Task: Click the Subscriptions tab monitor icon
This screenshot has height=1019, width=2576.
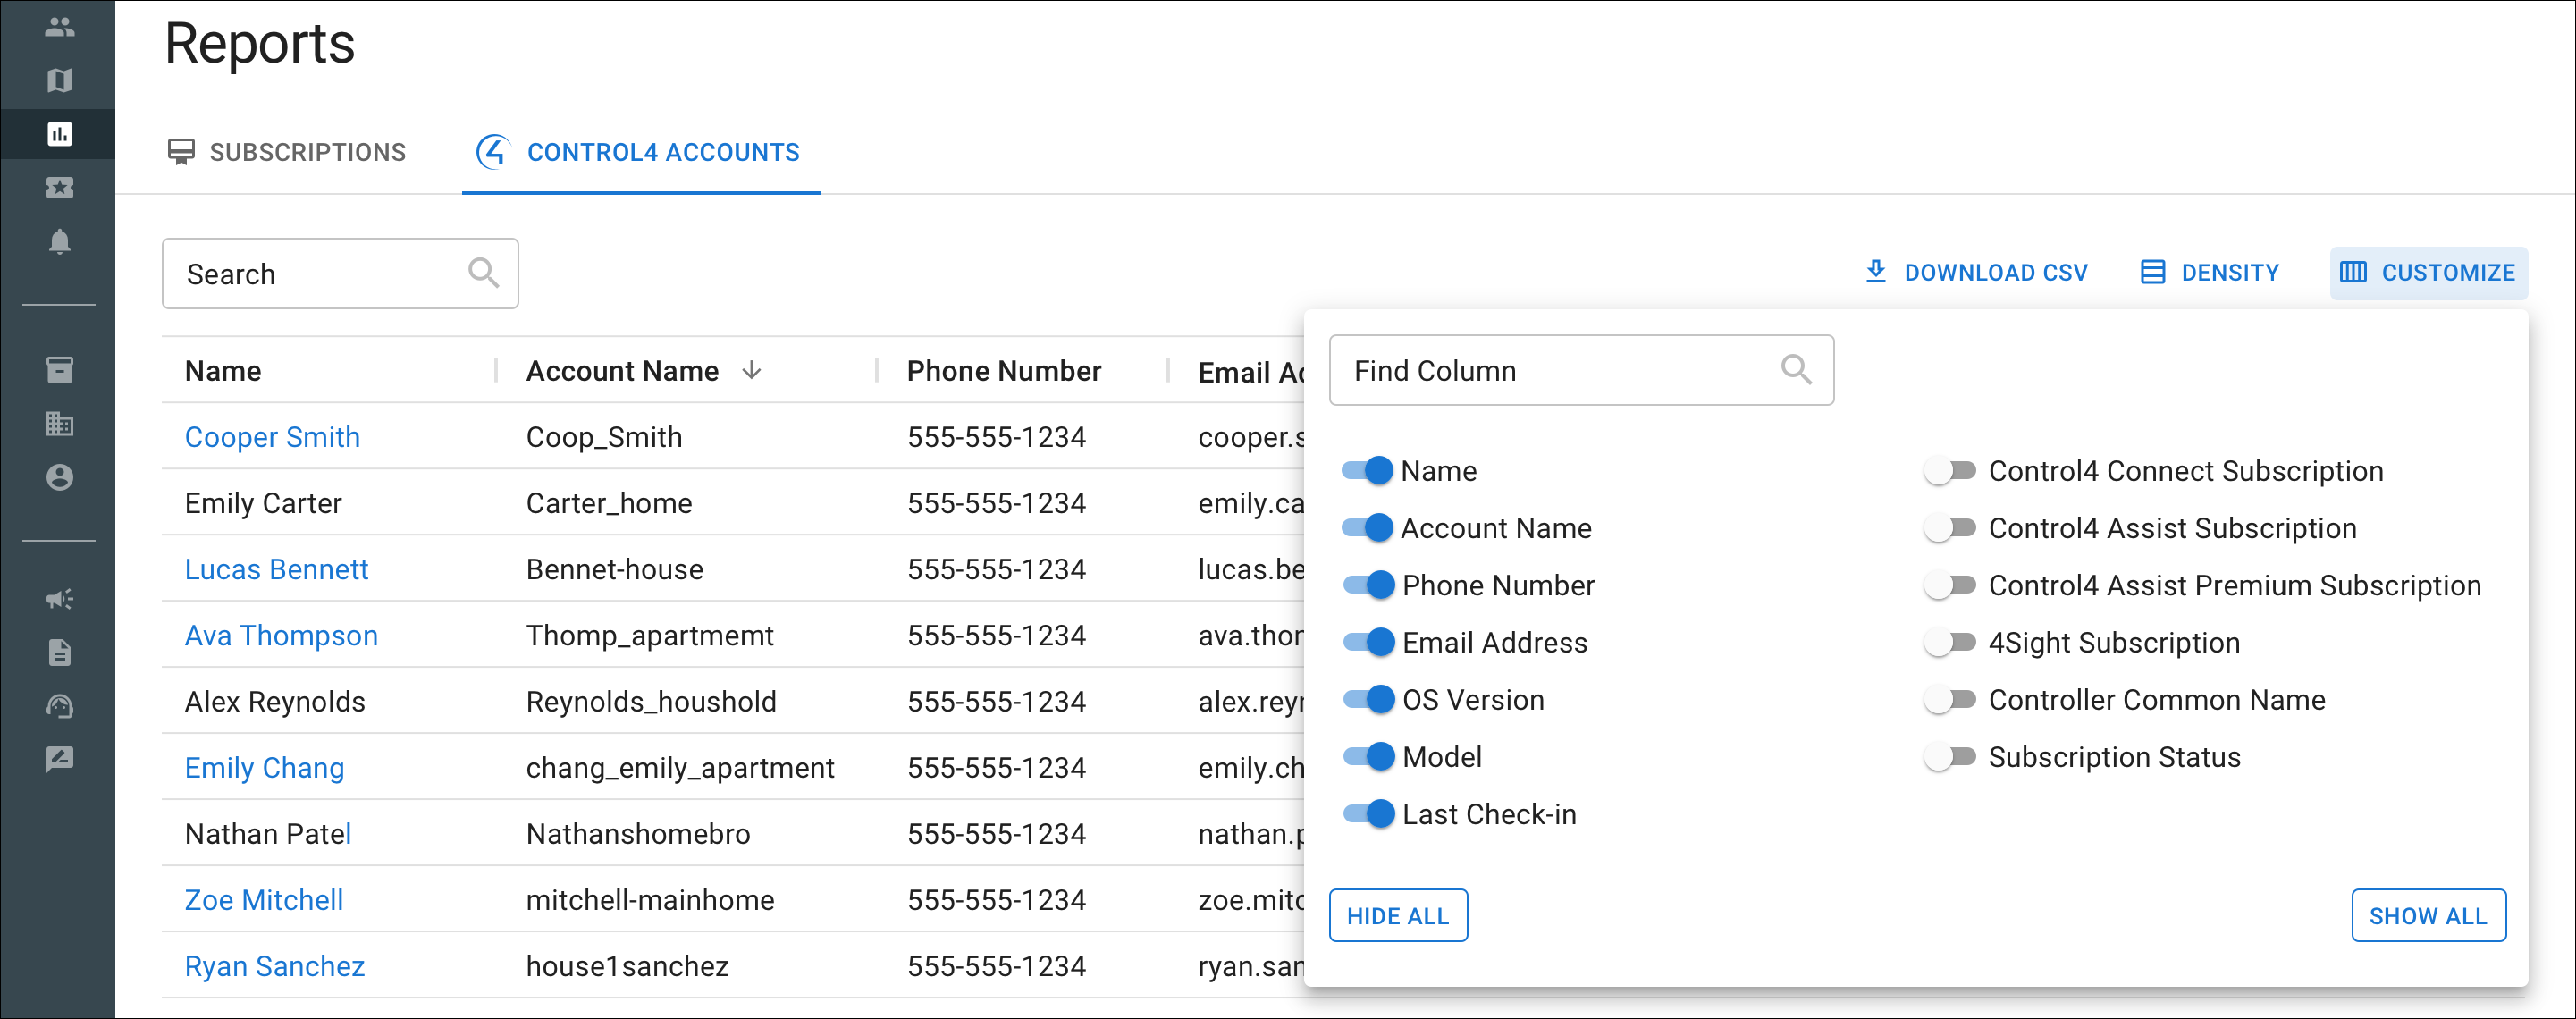Action: point(181,152)
